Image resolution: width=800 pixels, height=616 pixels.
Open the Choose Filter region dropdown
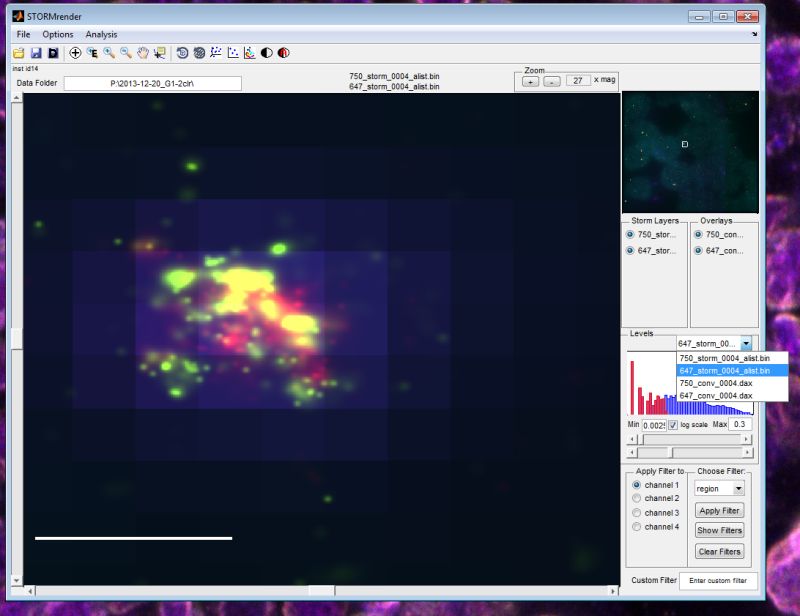(718, 488)
